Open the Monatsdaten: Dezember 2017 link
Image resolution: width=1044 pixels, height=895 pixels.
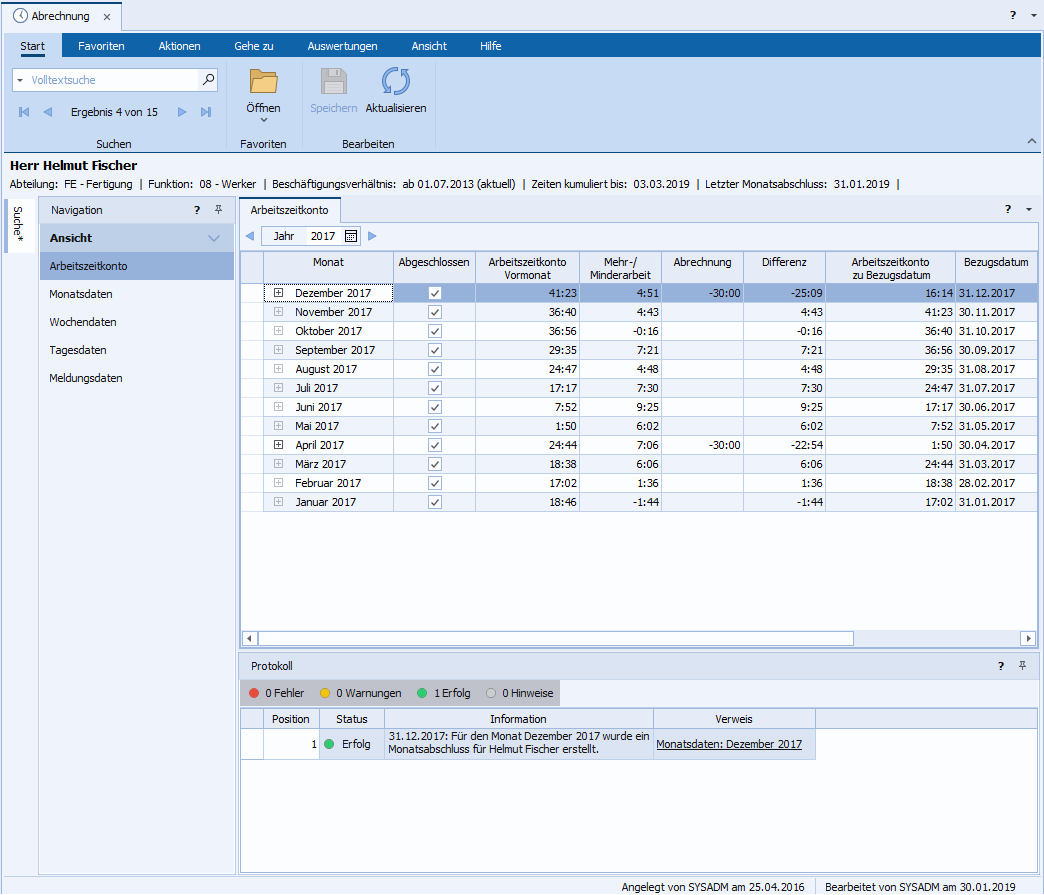[x=729, y=744]
